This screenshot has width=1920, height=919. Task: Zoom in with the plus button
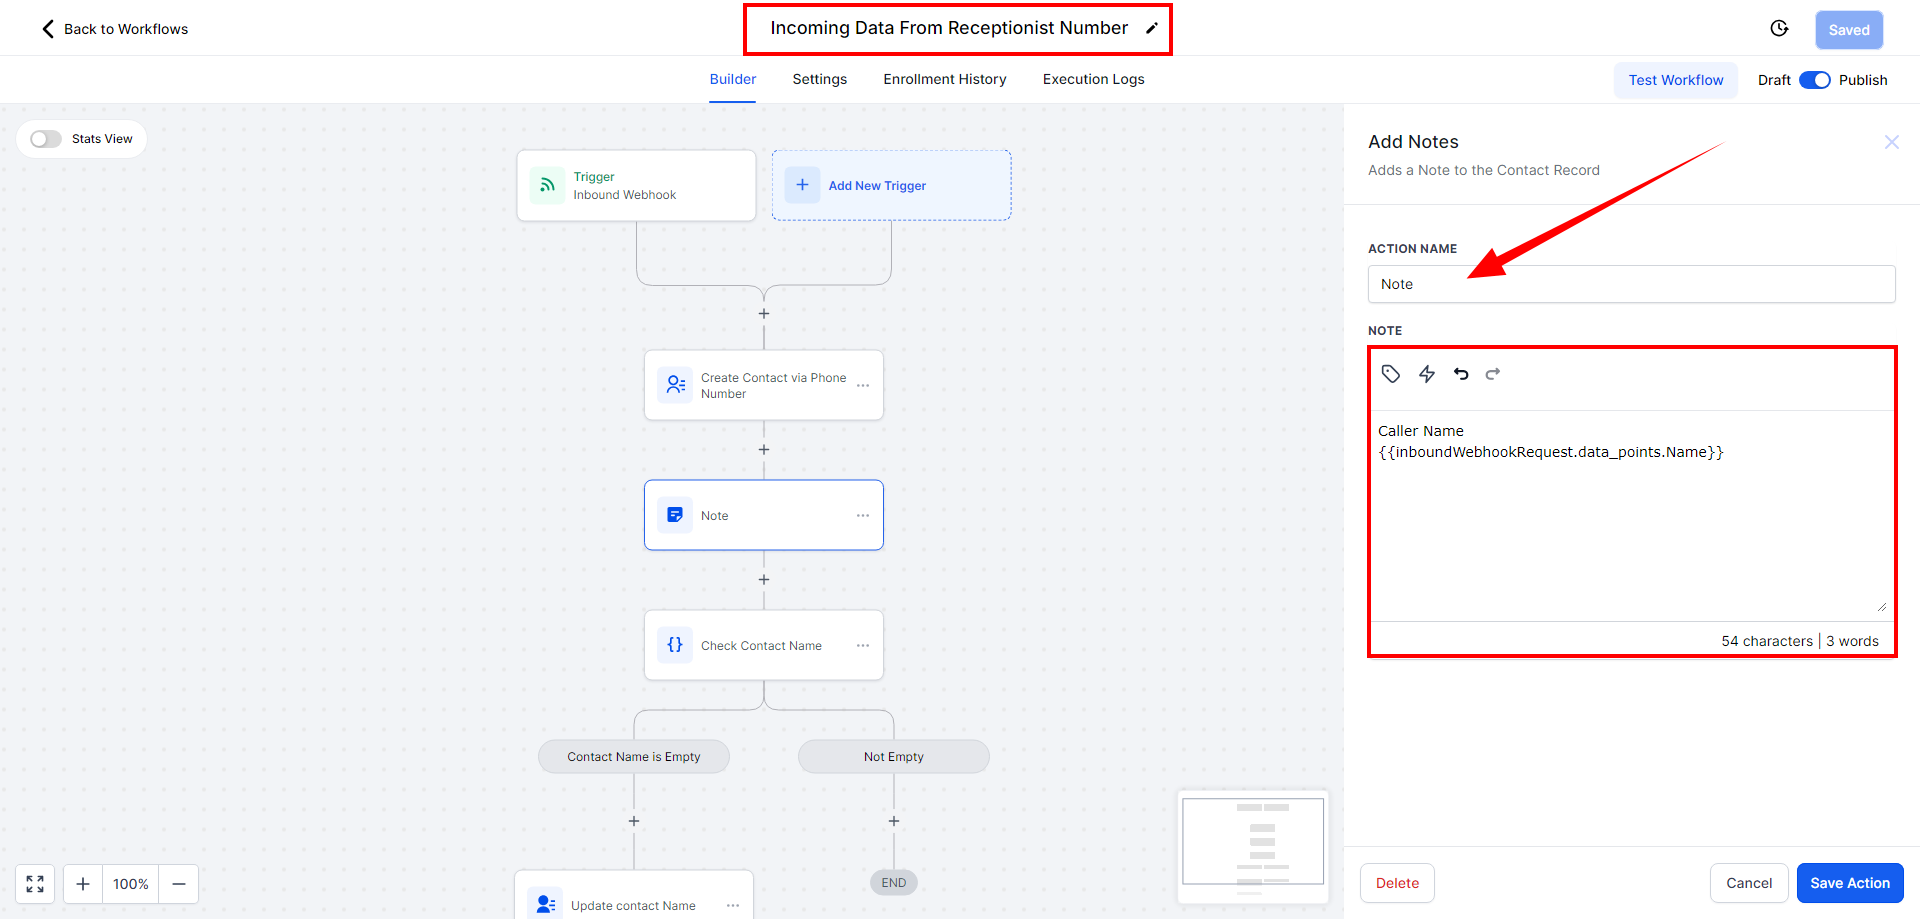click(83, 884)
